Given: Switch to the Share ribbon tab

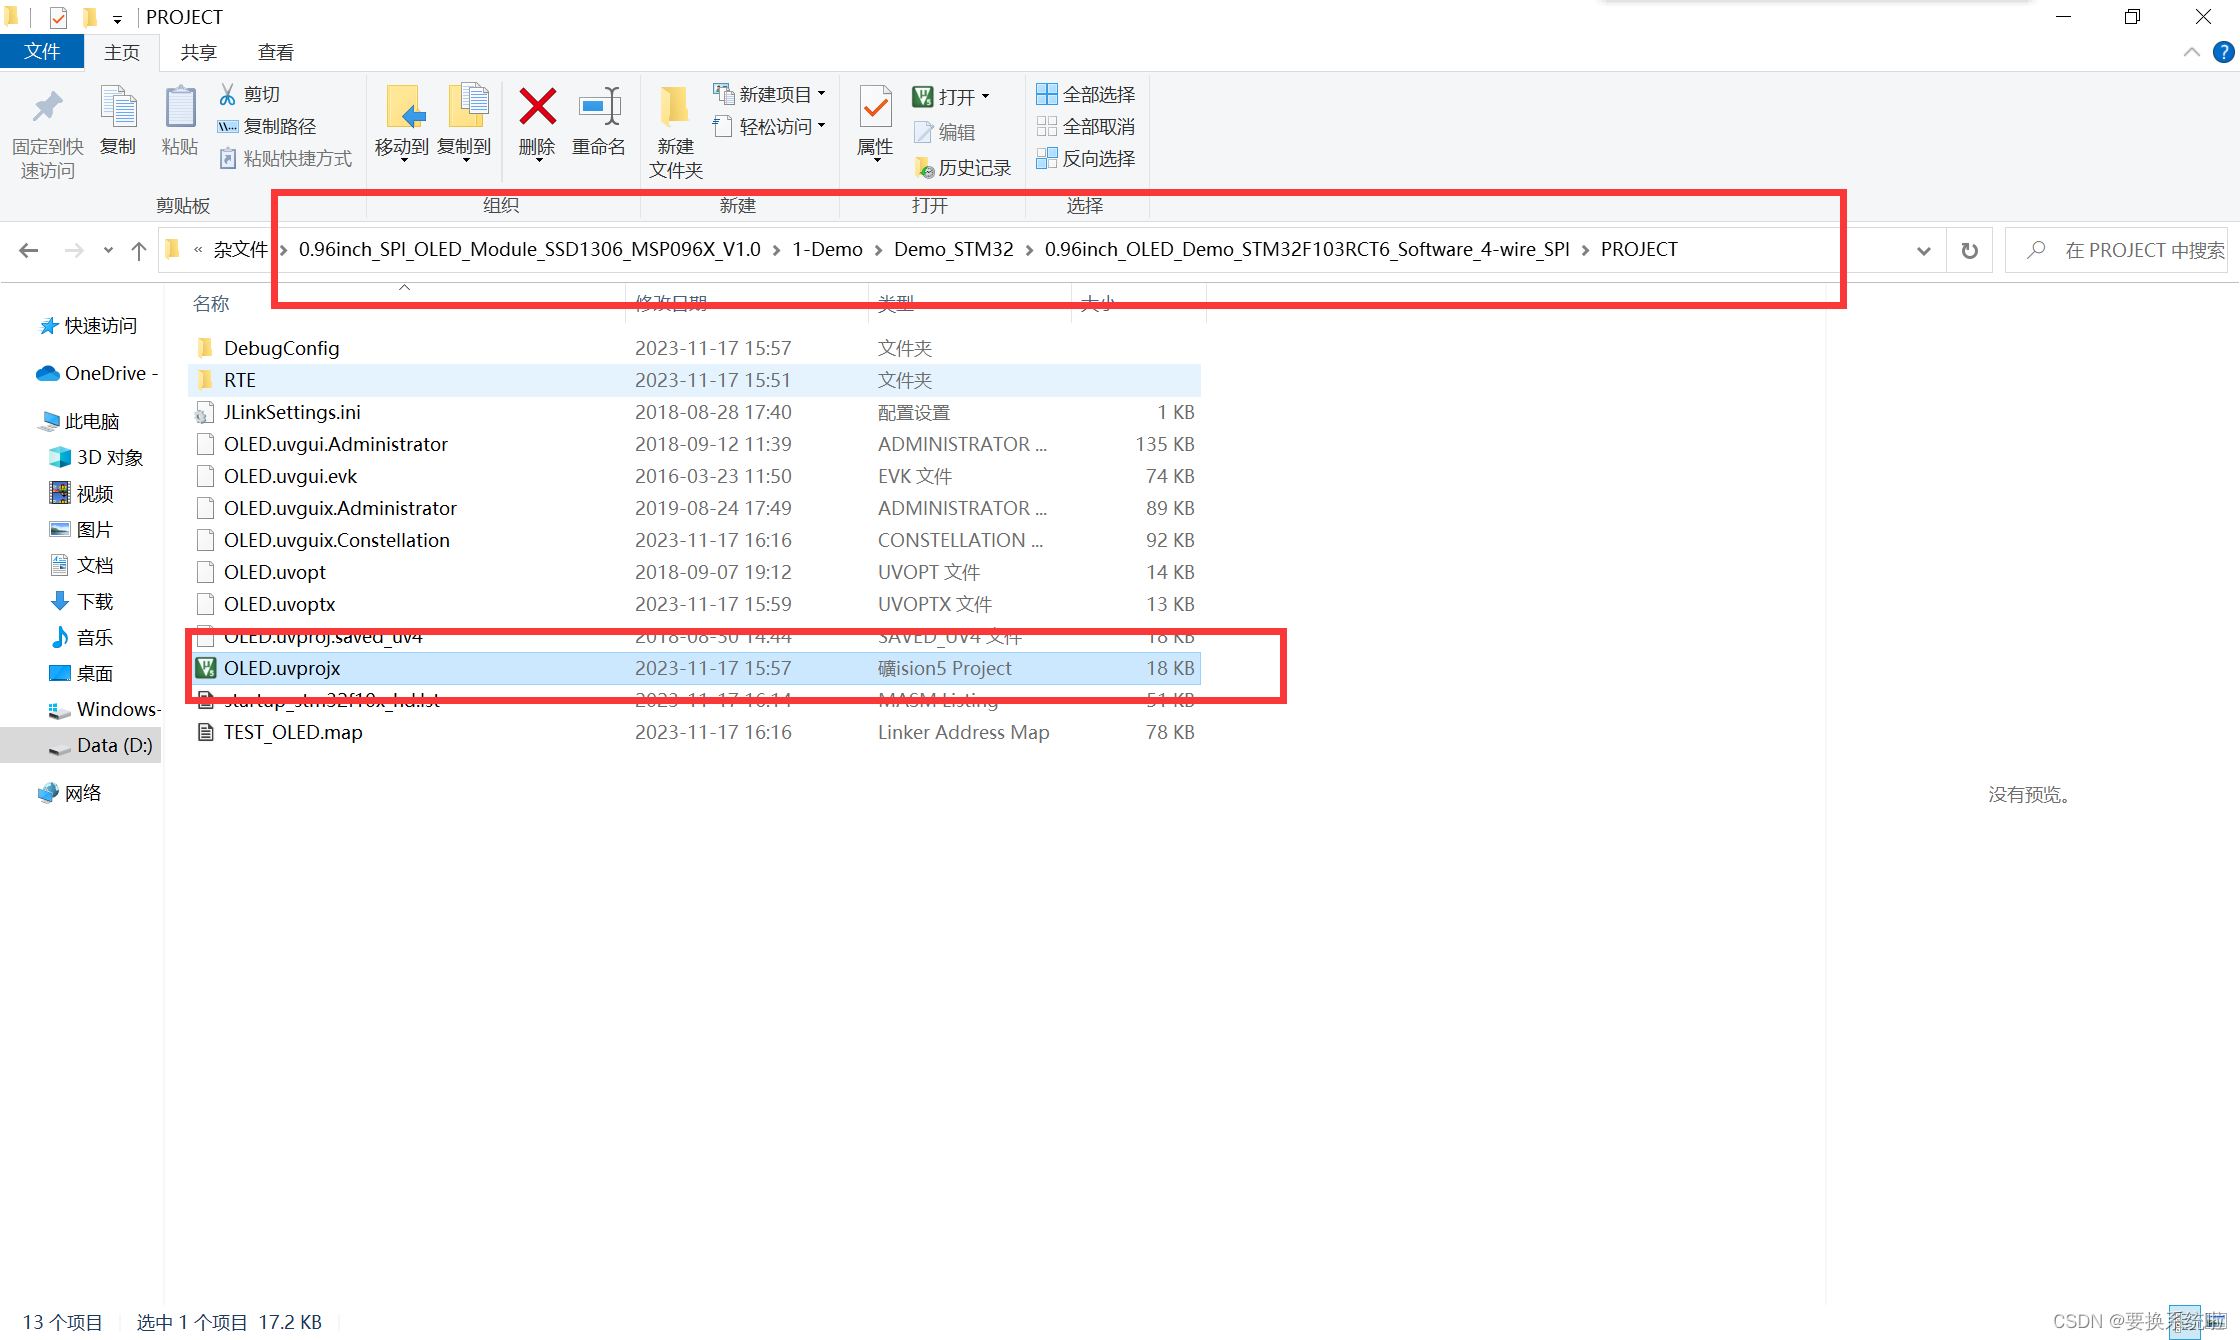Looking at the screenshot, I should pyautogui.click(x=198, y=52).
